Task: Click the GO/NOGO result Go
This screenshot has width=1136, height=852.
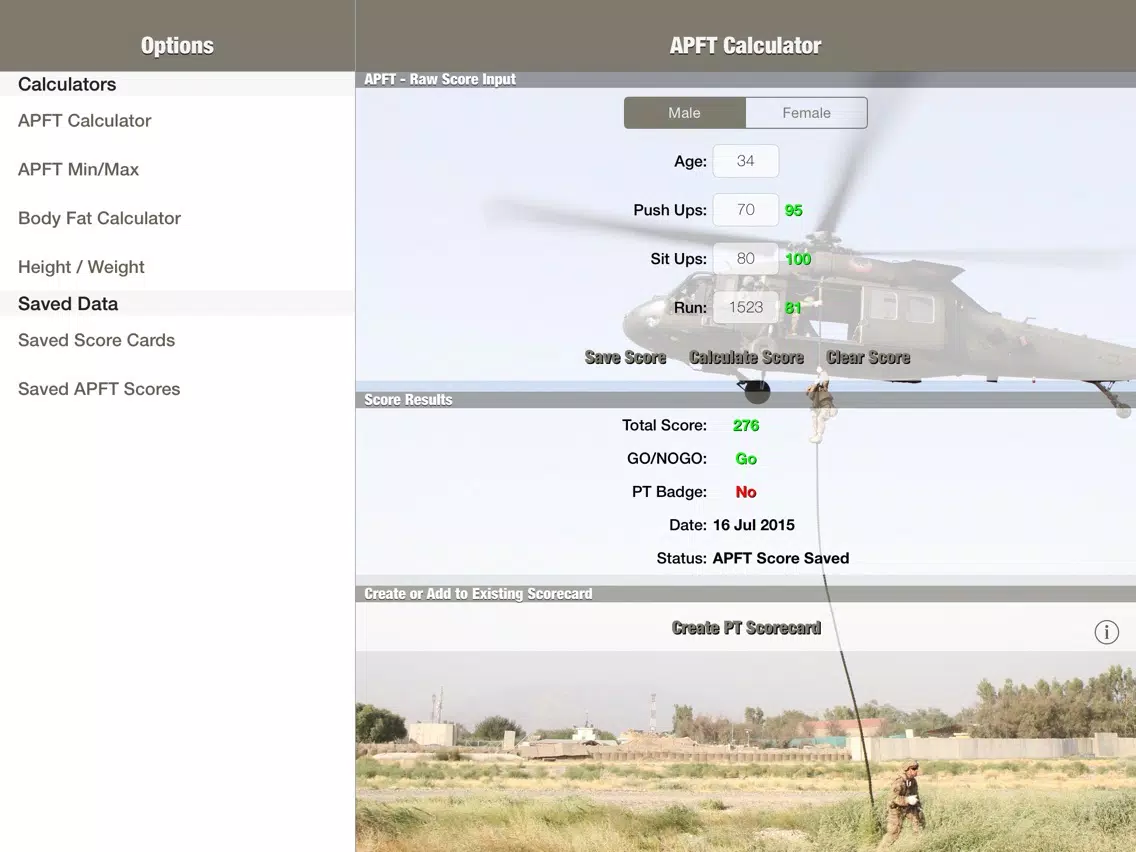Action: pos(746,459)
